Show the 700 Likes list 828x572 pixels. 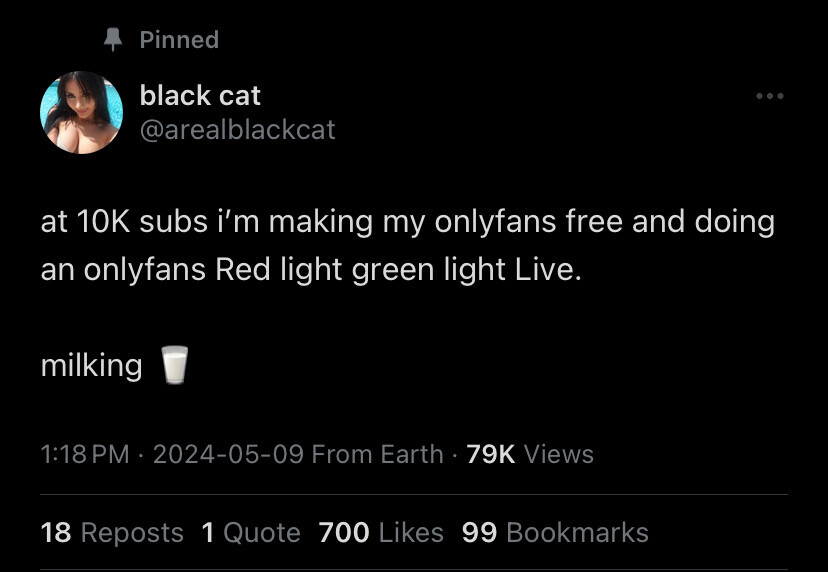pos(381,532)
